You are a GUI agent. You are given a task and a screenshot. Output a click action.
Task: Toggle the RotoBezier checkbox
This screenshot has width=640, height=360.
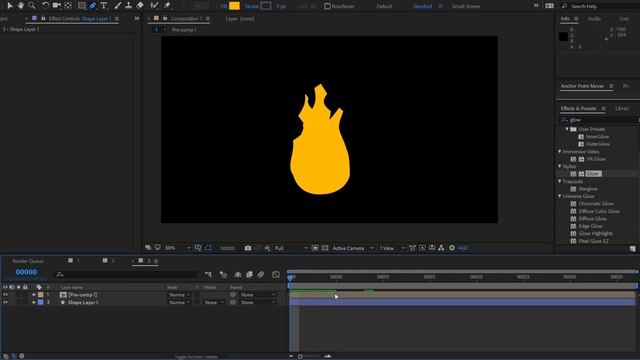(327, 6)
